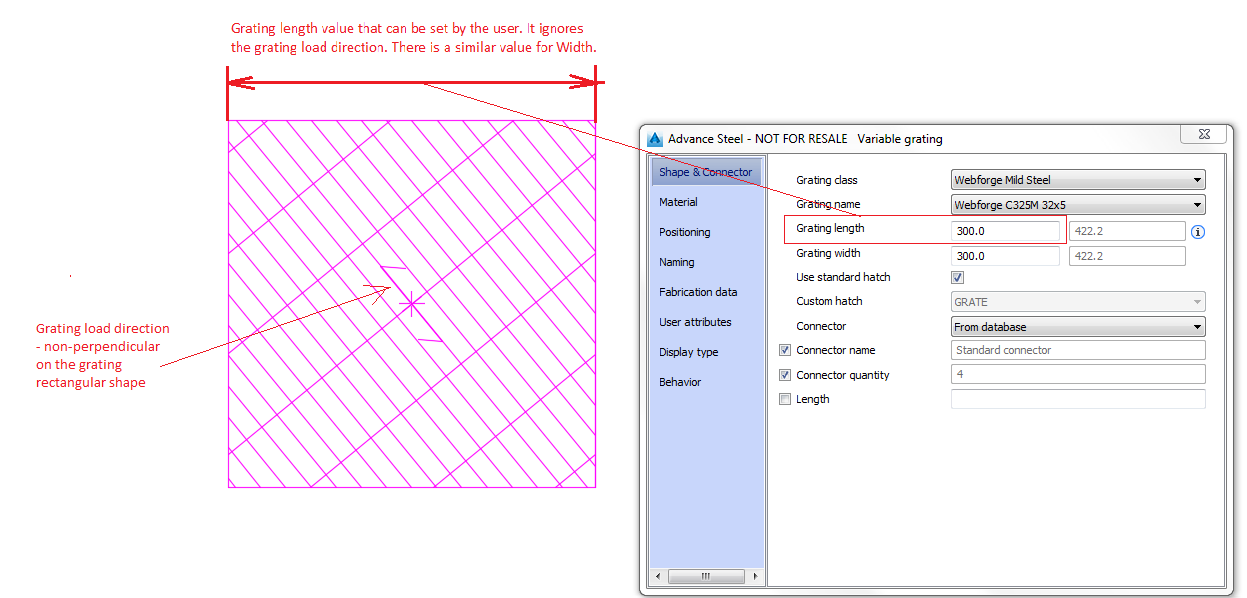Open the Grating class dropdown

(x=1078, y=180)
